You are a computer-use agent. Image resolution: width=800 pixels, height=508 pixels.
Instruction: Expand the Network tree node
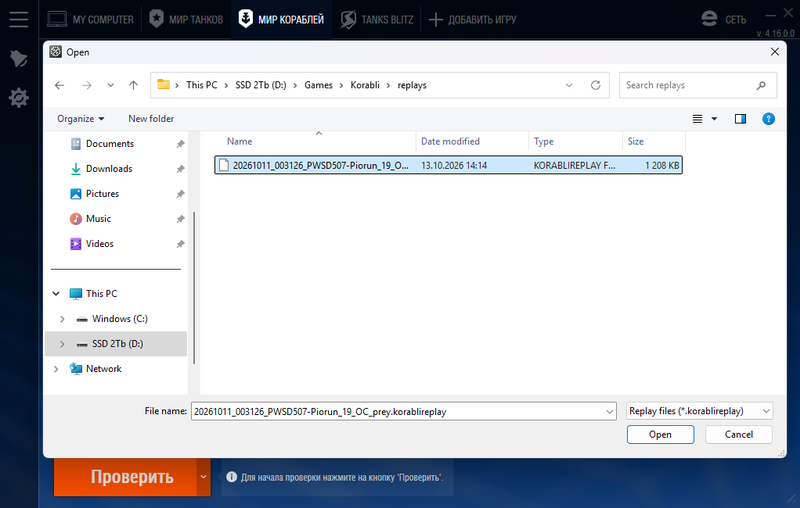click(56, 369)
